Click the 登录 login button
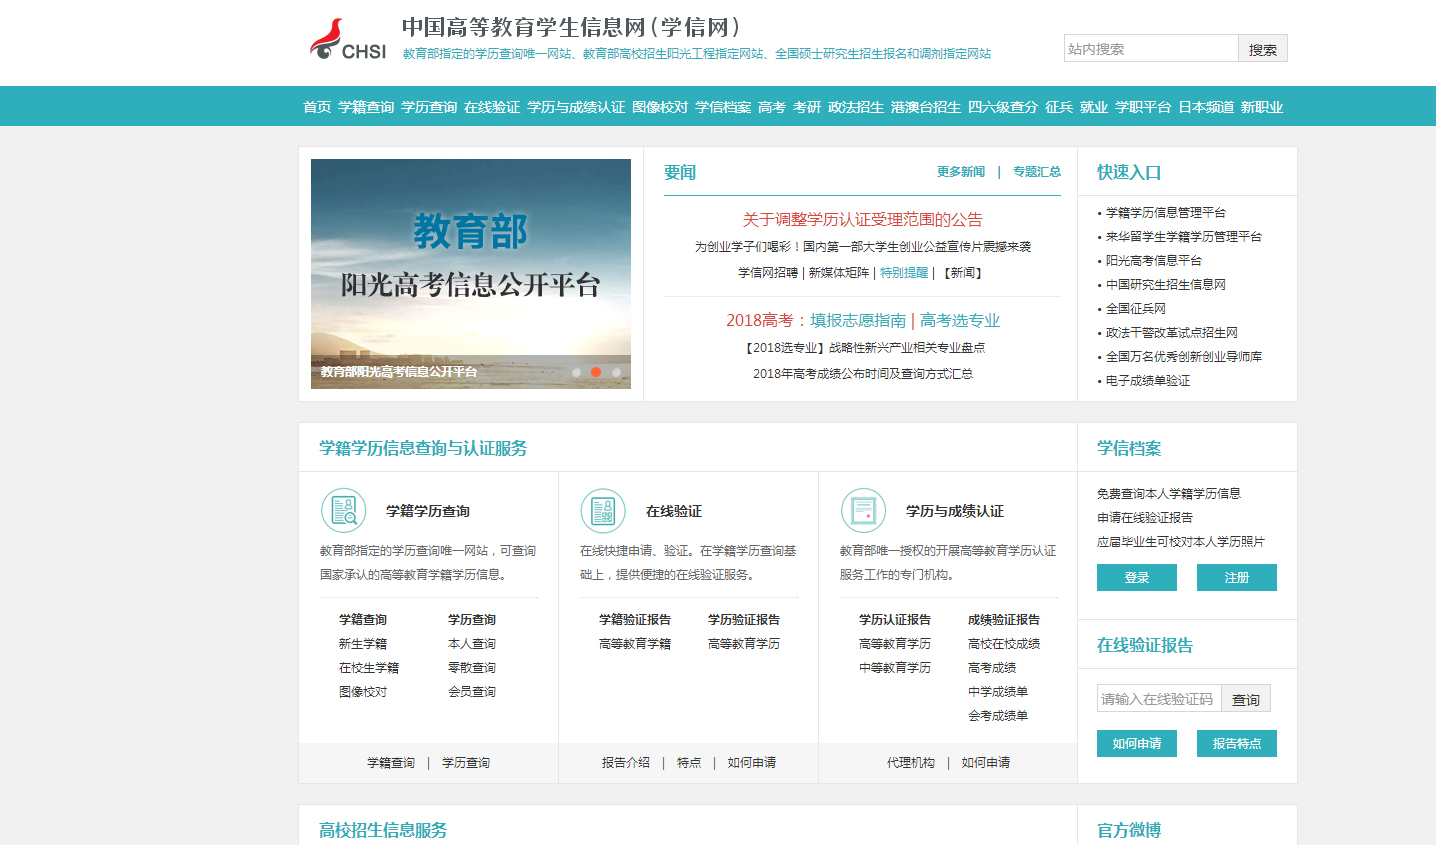Viewport: 1436px width, 845px height. [1137, 578]
